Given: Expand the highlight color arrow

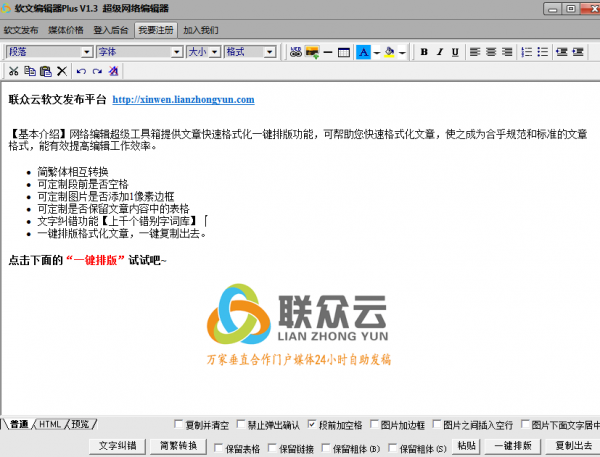Looking at the screenshot, I should point(402,52).
